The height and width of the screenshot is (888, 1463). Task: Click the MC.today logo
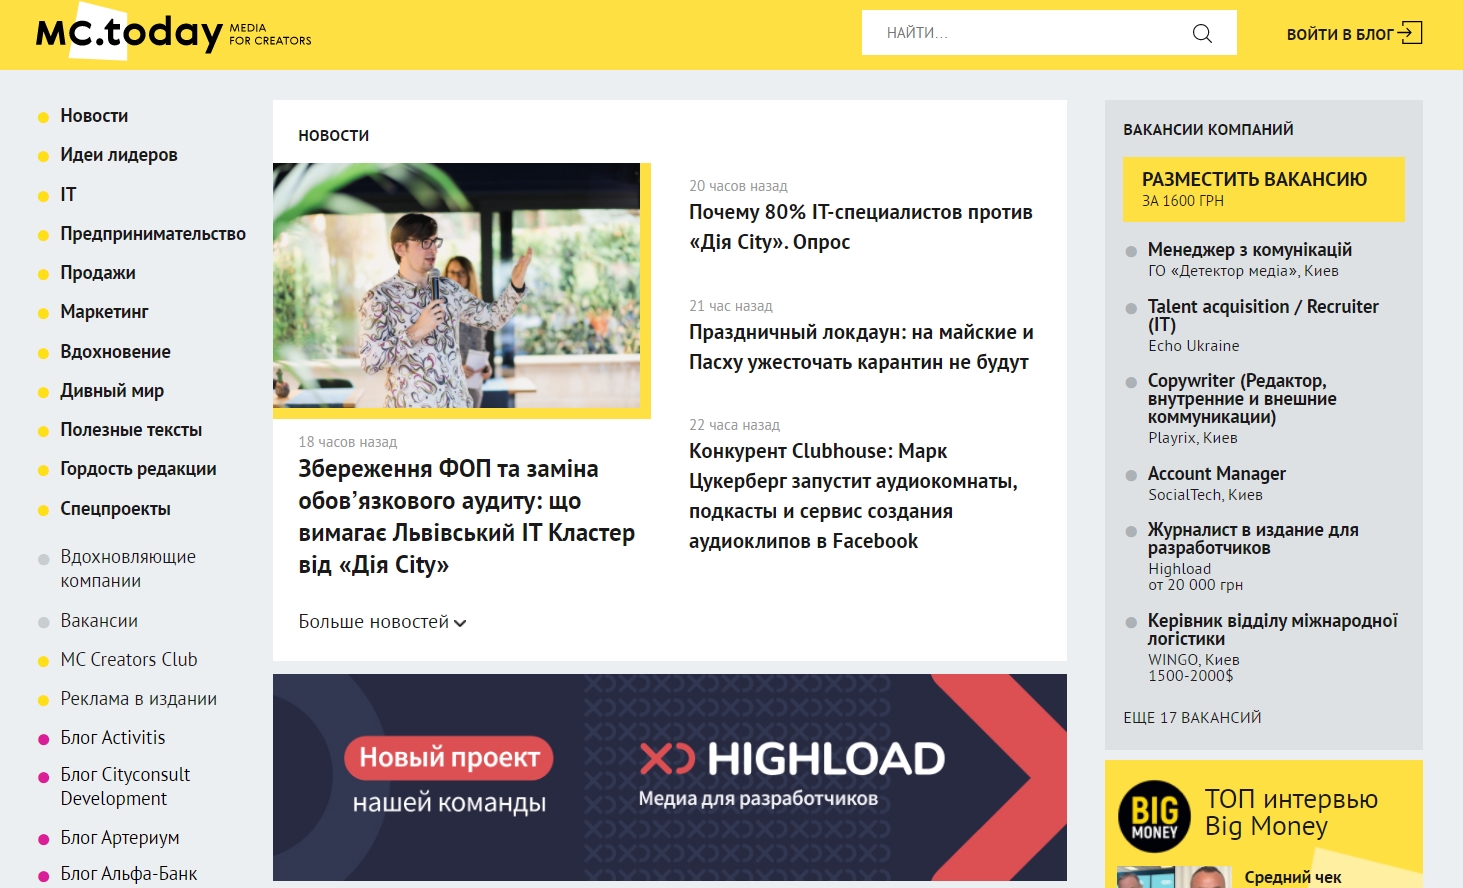(129, 34)
